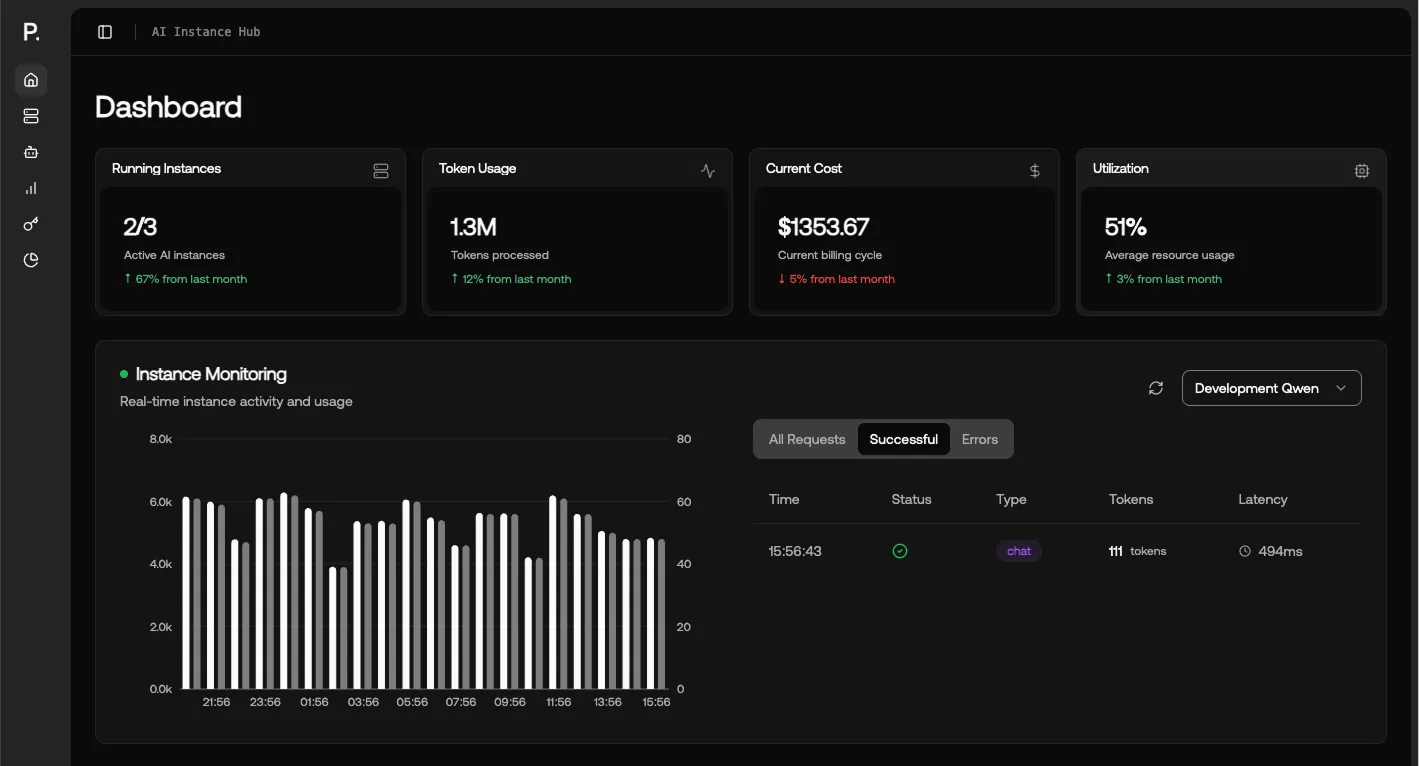This screenshot has height=766, width=1419.
Task: Click the green success status indicator
Action: 899,550
